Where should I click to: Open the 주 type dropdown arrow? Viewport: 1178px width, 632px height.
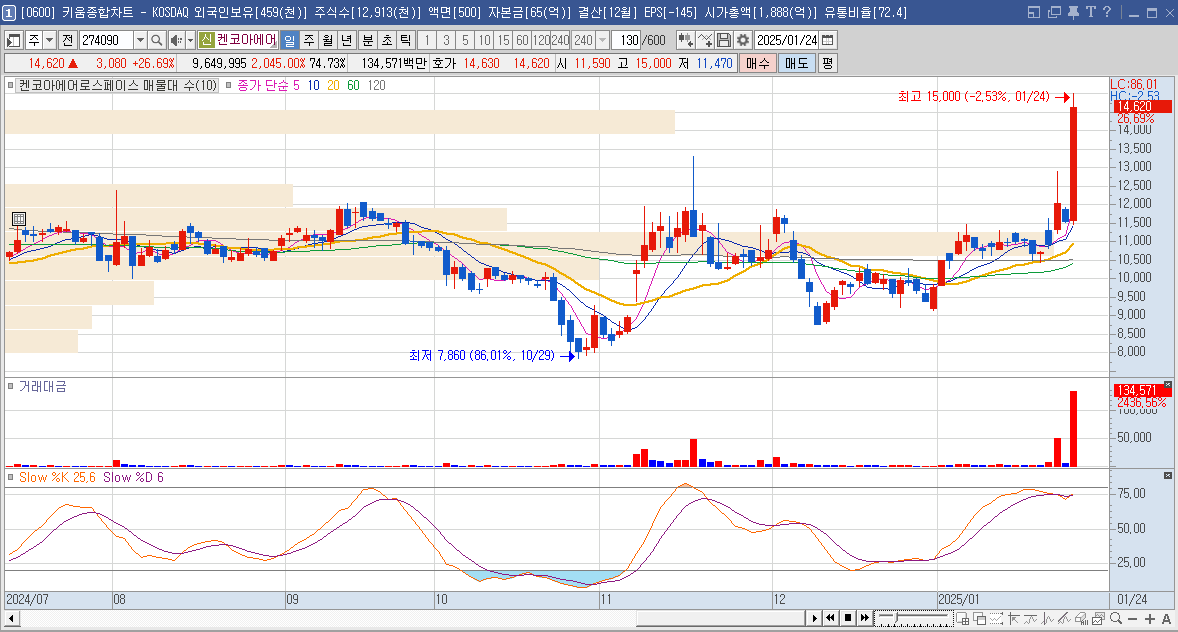click(50, 40)
